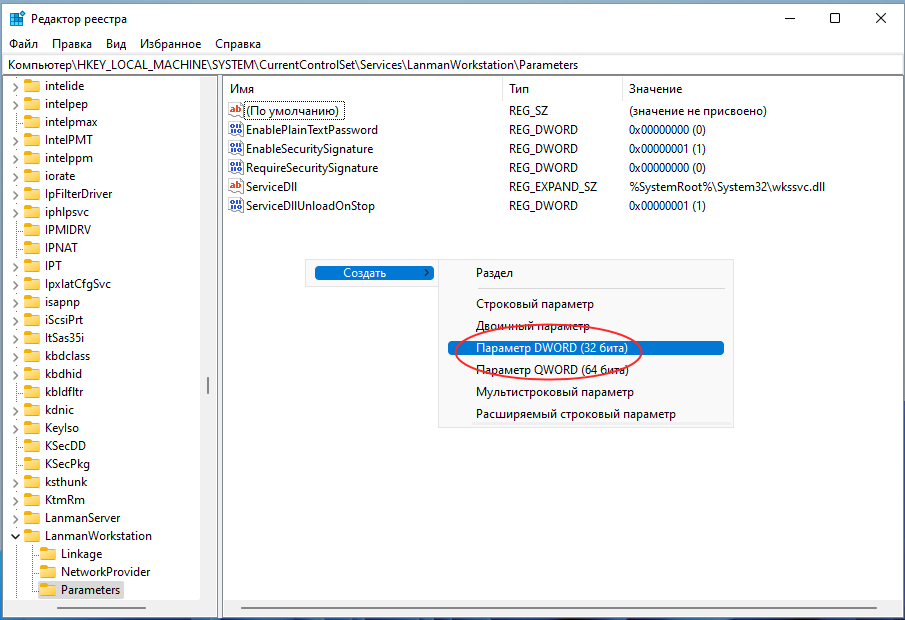This screenshot has width=905, height=620.
Task: Expand the intelppm tree node
Action: (x=16, y=158)
